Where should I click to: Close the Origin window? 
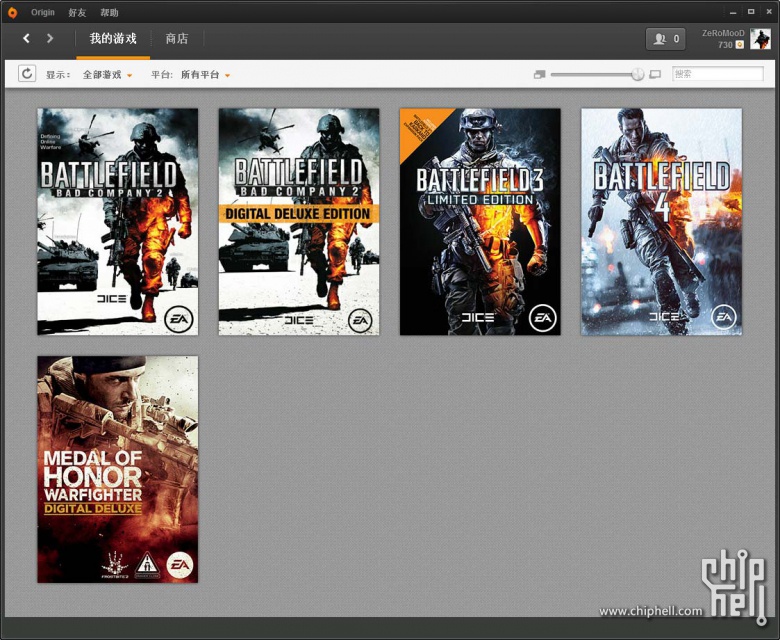tap(768, 12)
